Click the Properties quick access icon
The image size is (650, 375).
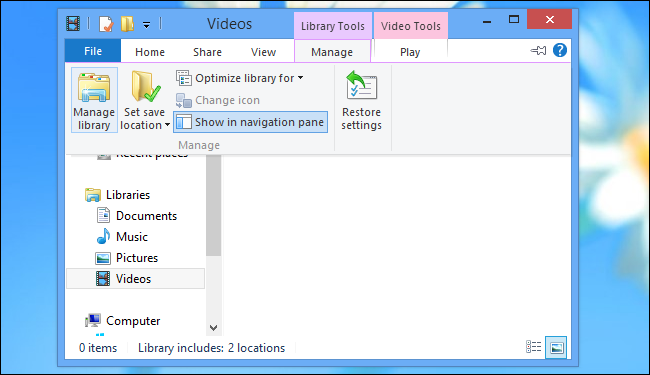point(106,24)
